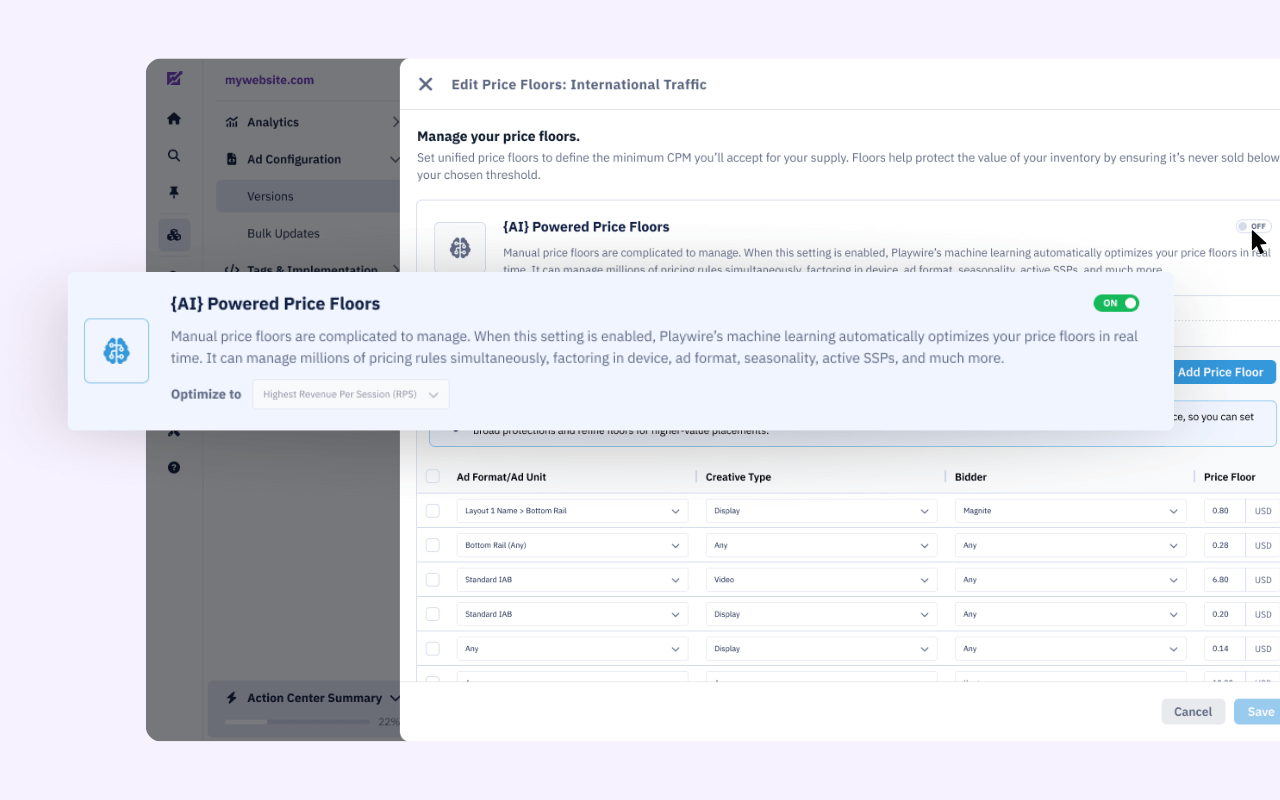Close the Edit Price Floors panel with X
The height and width of the screenshot is (800, 1280).
425,85
